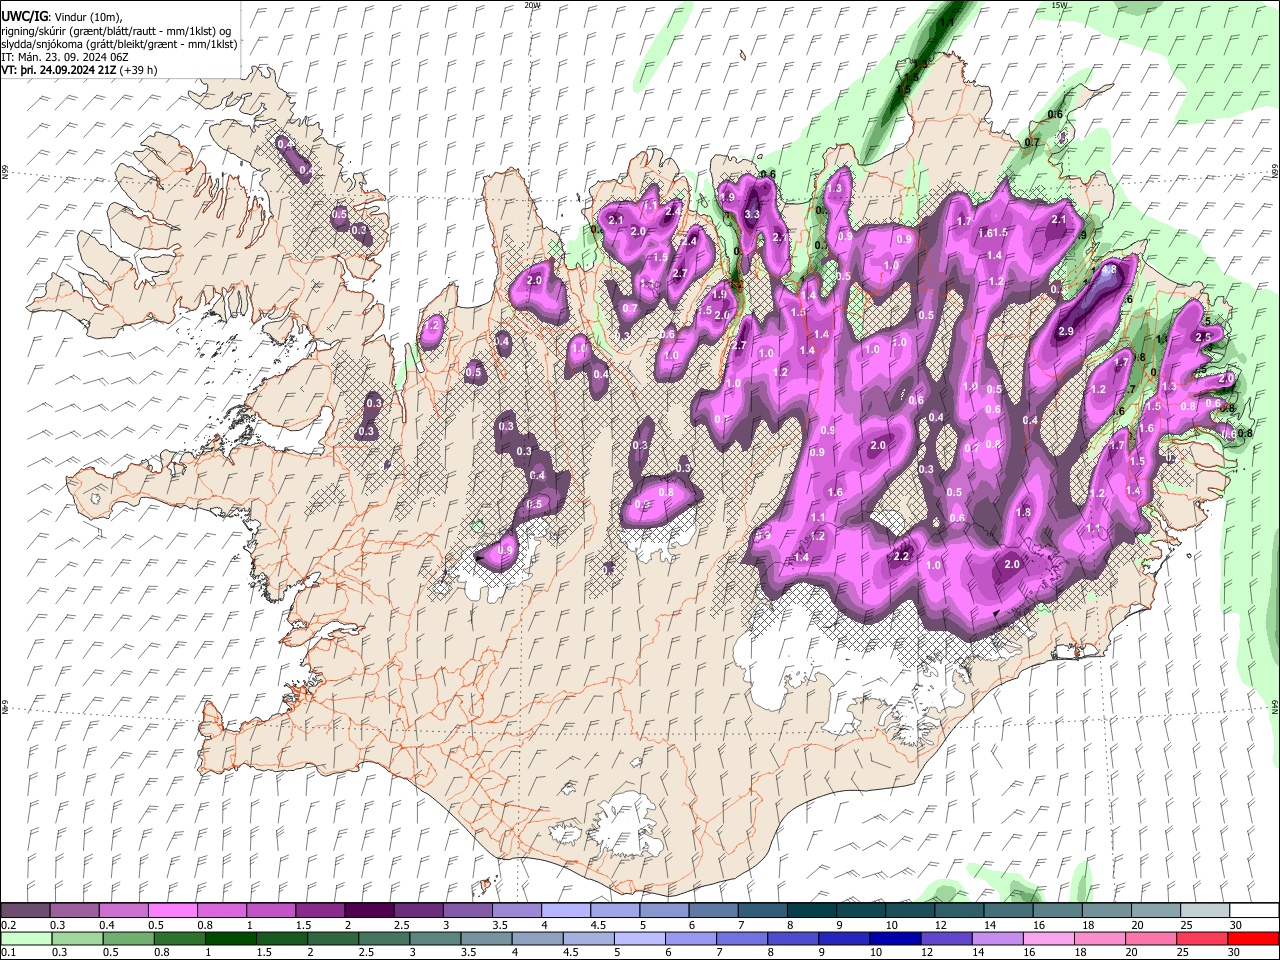Select the Vindur (10m) label in the header
The height and width of the screenshot is (960, 1280).
tap(86, 17)
